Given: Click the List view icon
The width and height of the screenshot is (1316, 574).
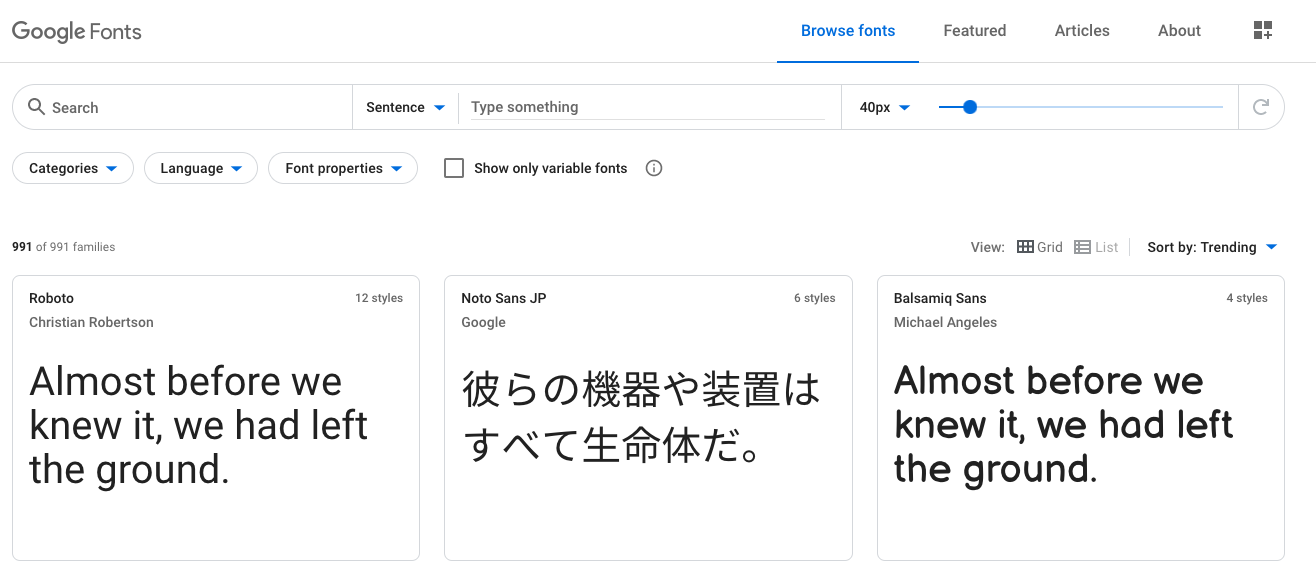Looking at the screenshot, I should click(x=1082, y=247).
